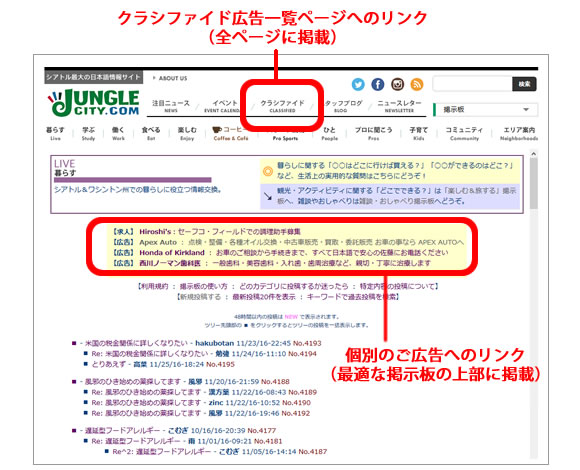Screen dimensions: 580x470
Task: Select the 食べる Eat category
Action: (151, 133)
